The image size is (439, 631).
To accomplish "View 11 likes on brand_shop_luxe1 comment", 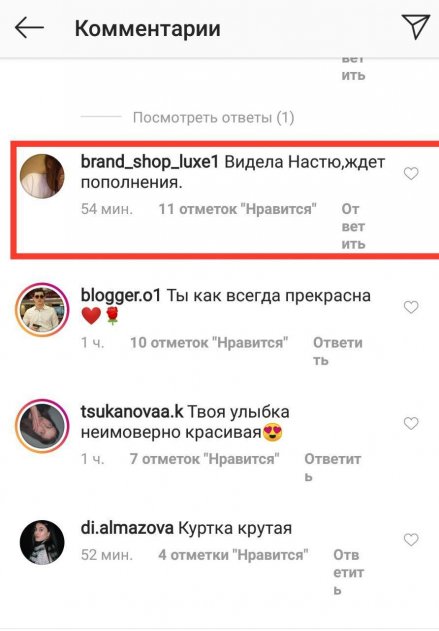I will pos(237,209).
